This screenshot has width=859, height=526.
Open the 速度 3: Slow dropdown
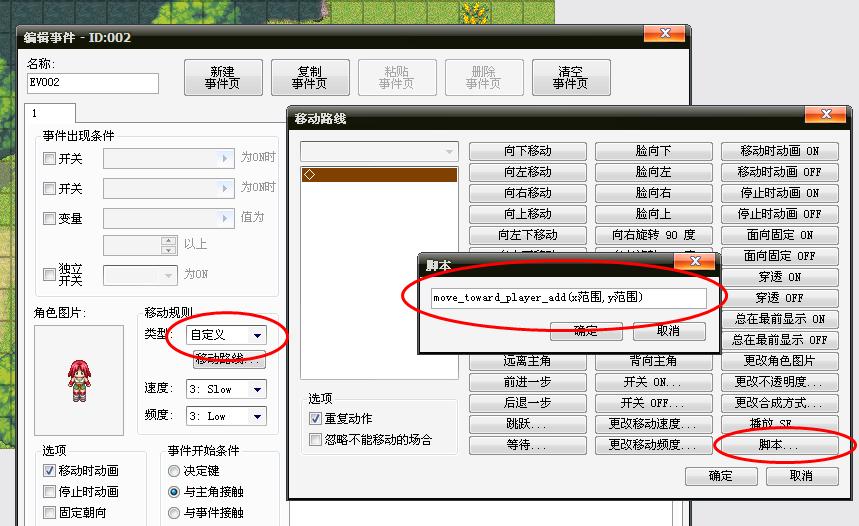pyautogui.click(x=226, y=390)
